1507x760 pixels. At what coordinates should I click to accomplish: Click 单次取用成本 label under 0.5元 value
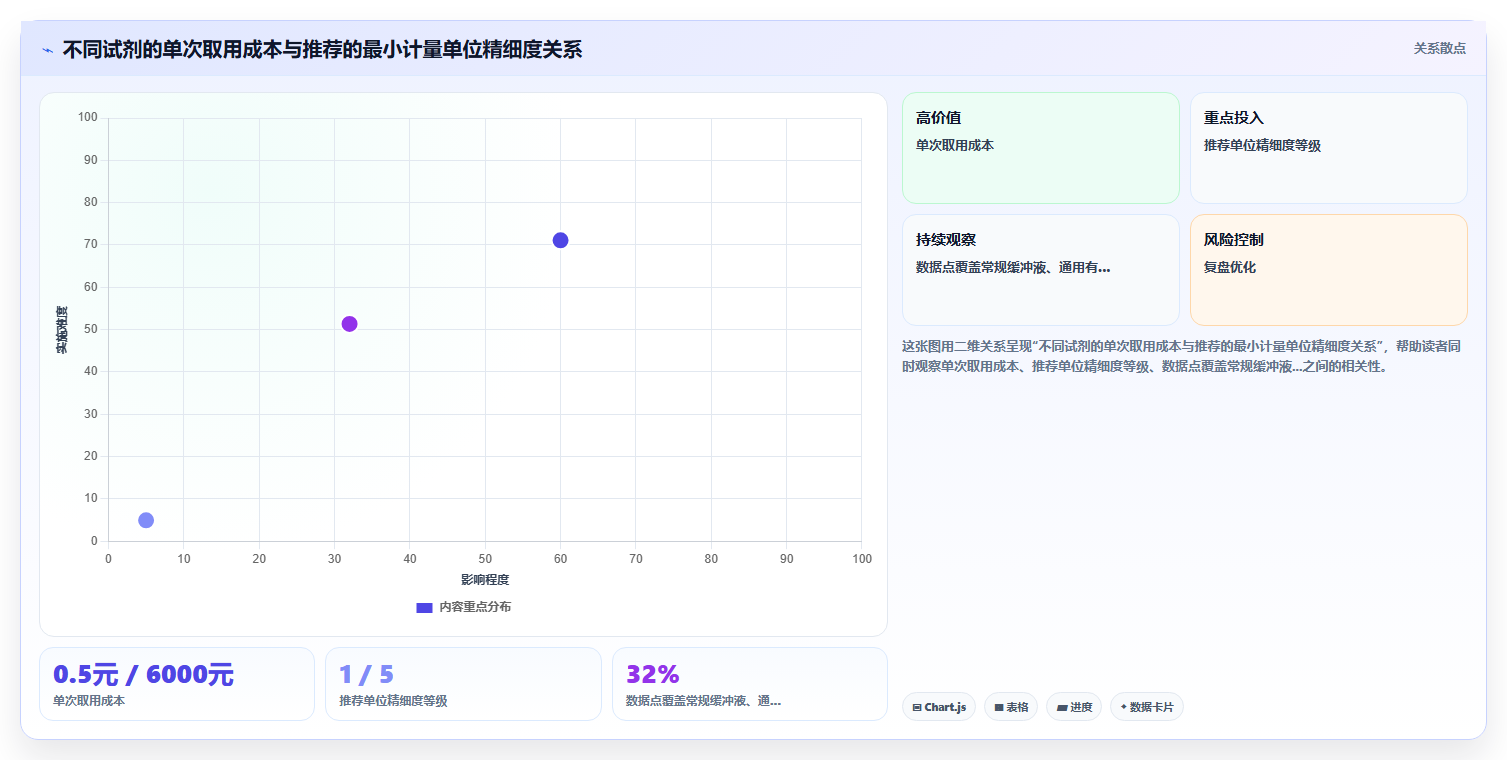point(89,701)
